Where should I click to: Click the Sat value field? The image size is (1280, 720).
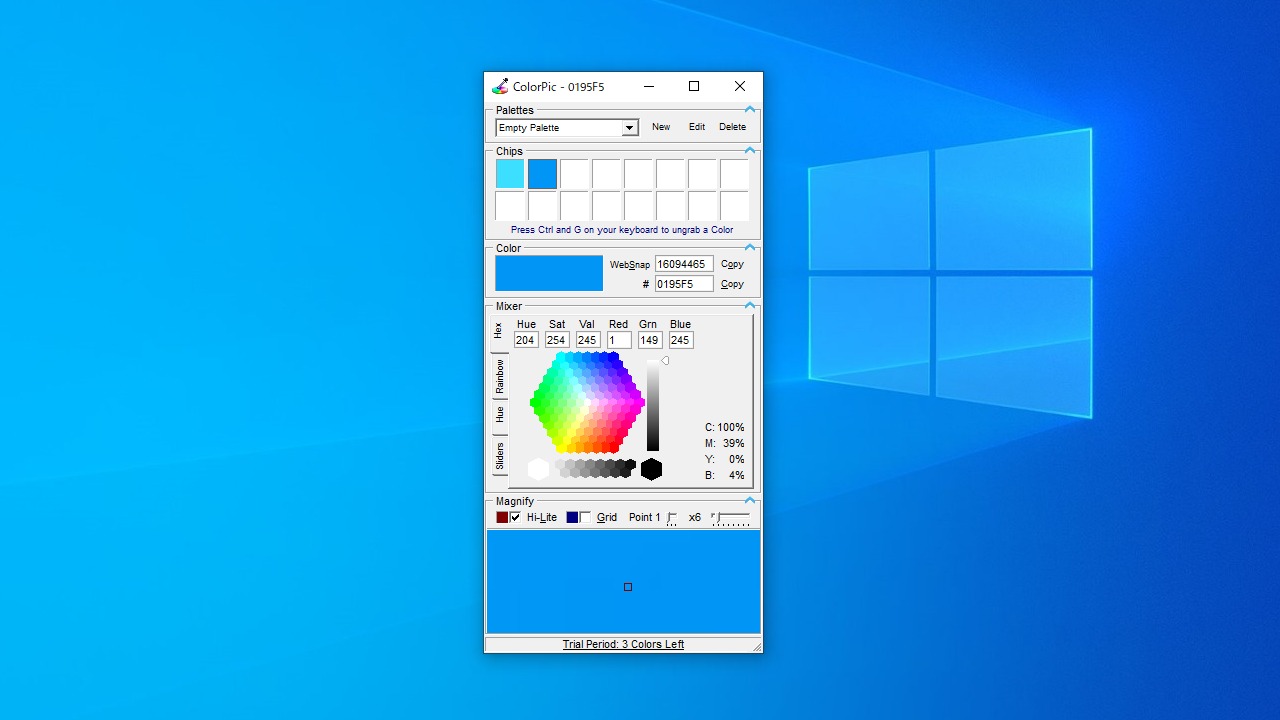557,340
